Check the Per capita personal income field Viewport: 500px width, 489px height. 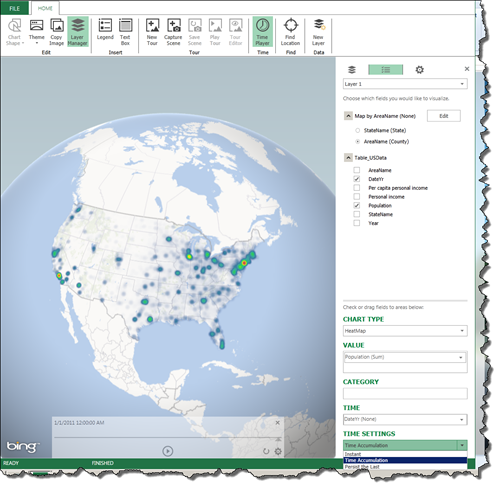coord(357,188)
